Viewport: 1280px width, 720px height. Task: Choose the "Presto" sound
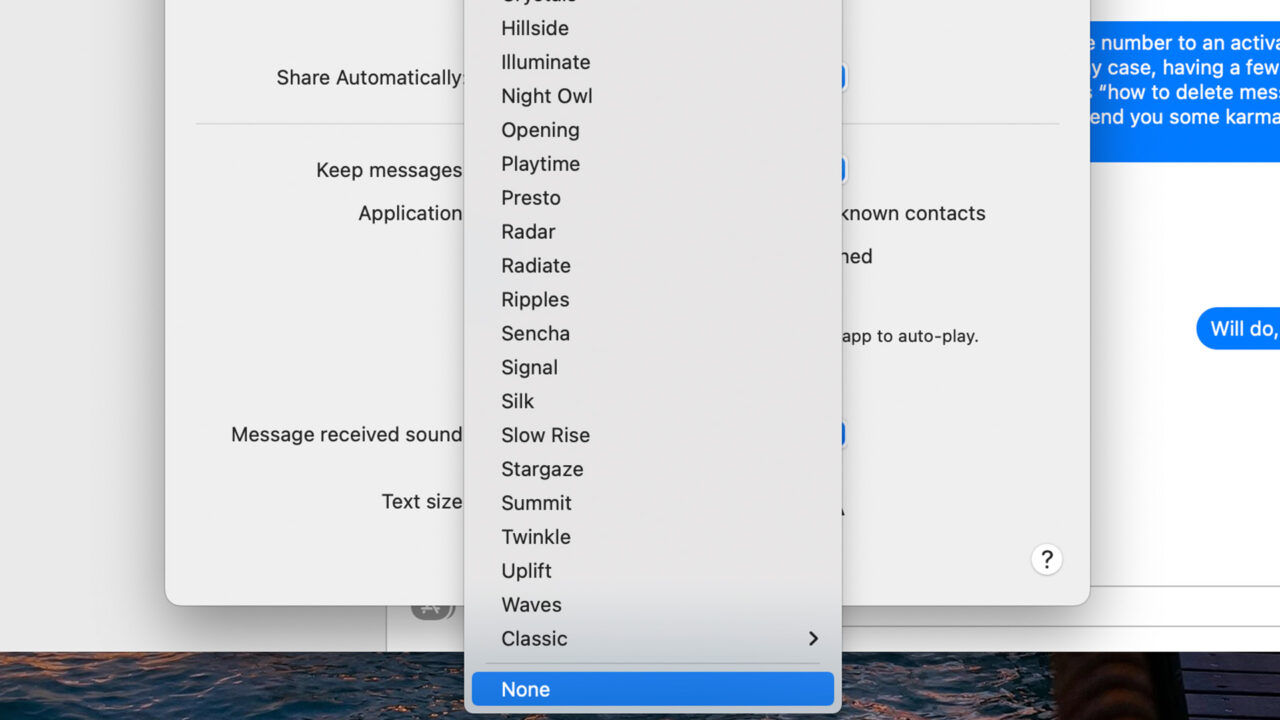[x=531, y=197]
